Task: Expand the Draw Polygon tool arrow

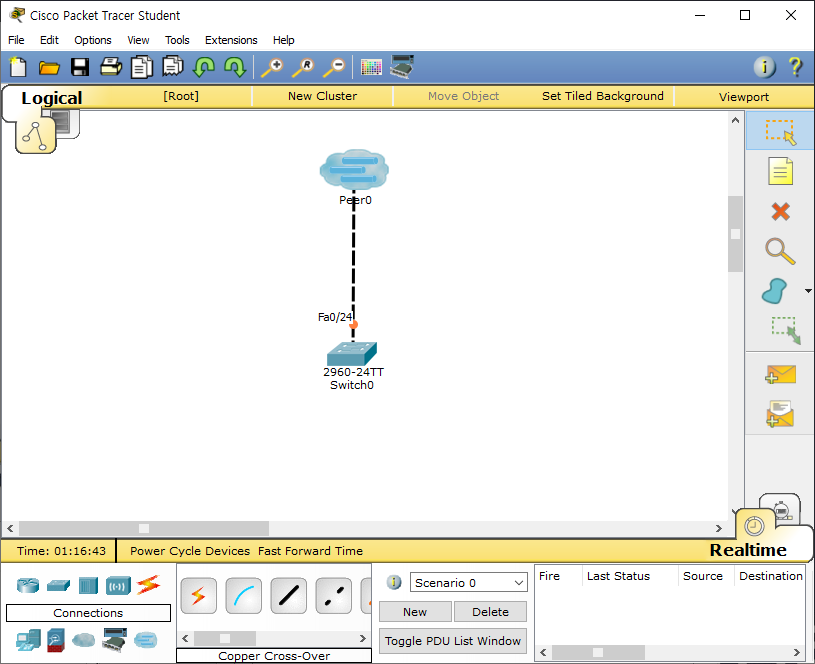Action: point(808,291)
